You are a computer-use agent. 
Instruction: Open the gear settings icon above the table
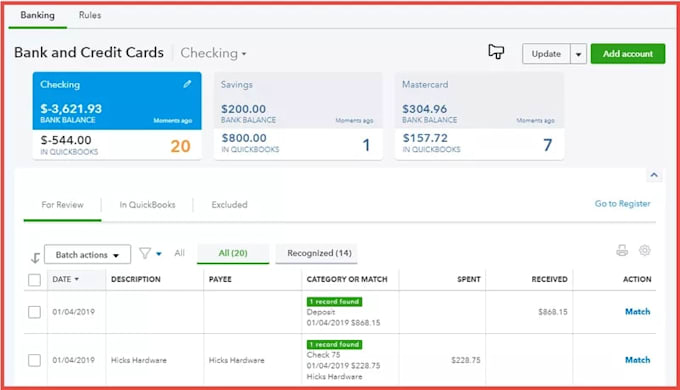click(x=644, y=250)
